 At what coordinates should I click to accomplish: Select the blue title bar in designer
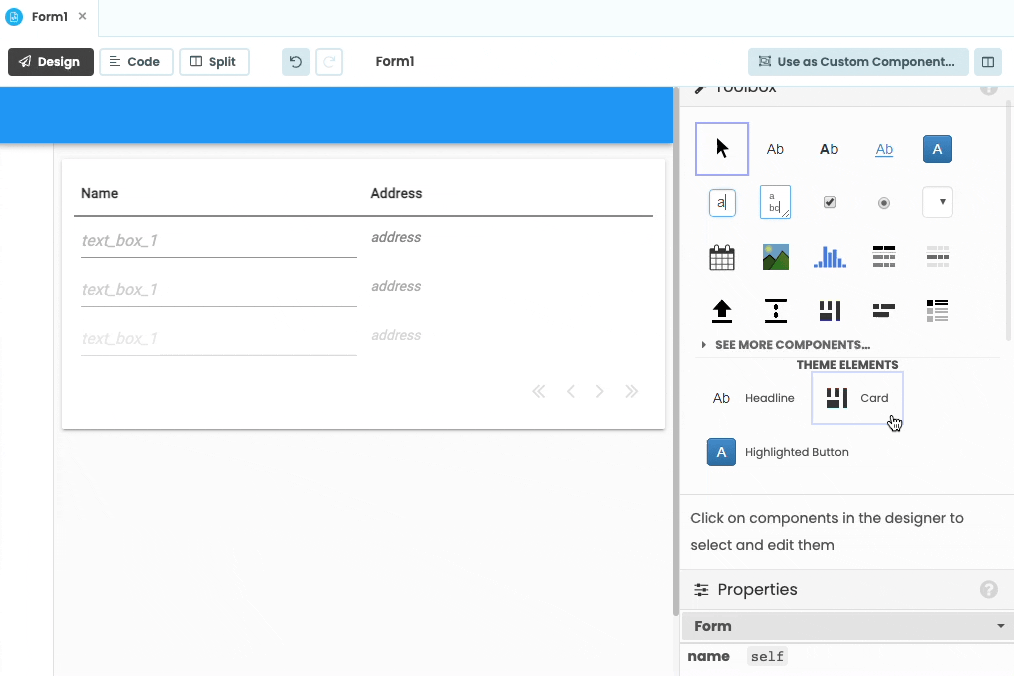click(x=336, y=115)
